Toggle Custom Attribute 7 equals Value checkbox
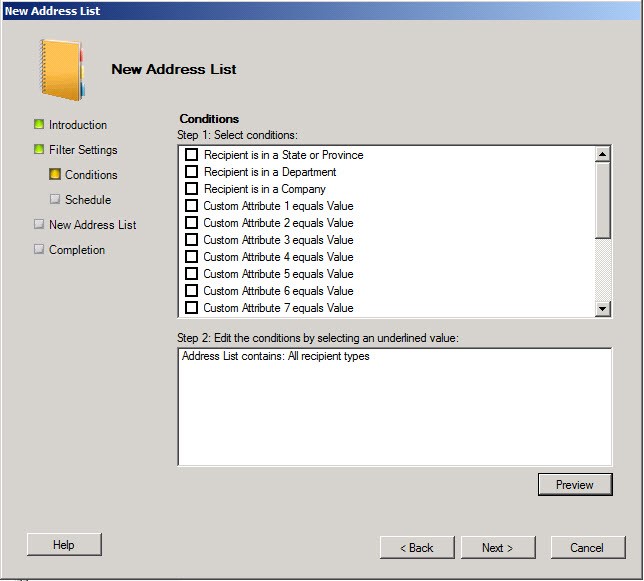This screenshot has height=581, width=644. tap(191, 308)
